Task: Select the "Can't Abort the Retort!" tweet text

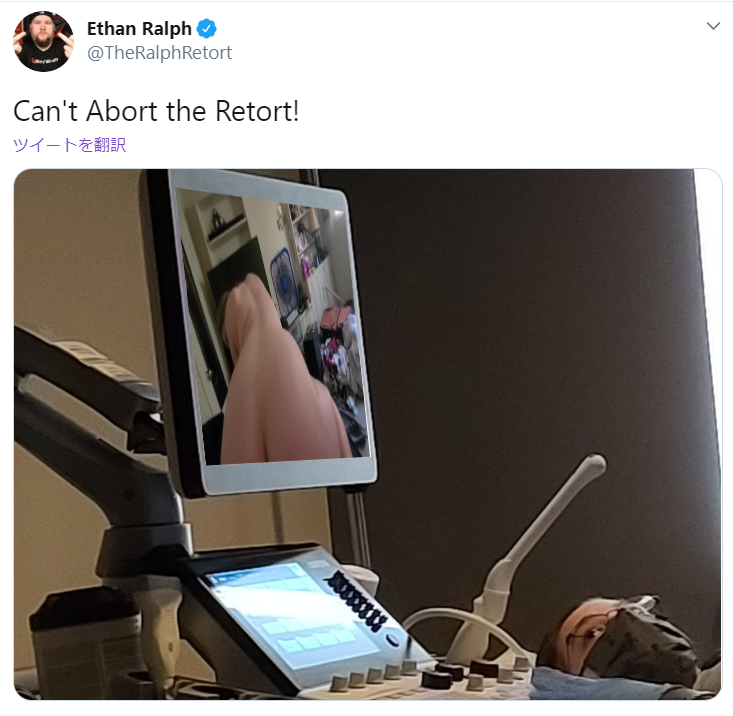Action: pyautogui.click(x=156, y=111)
